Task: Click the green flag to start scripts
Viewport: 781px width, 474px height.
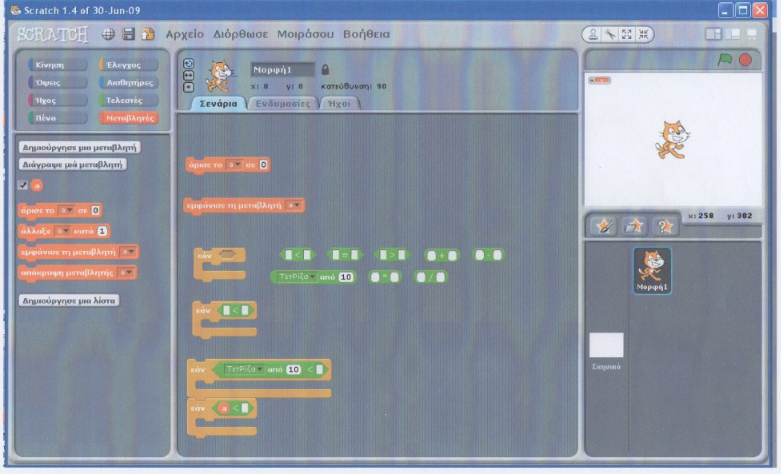Action: pos(725,60)
